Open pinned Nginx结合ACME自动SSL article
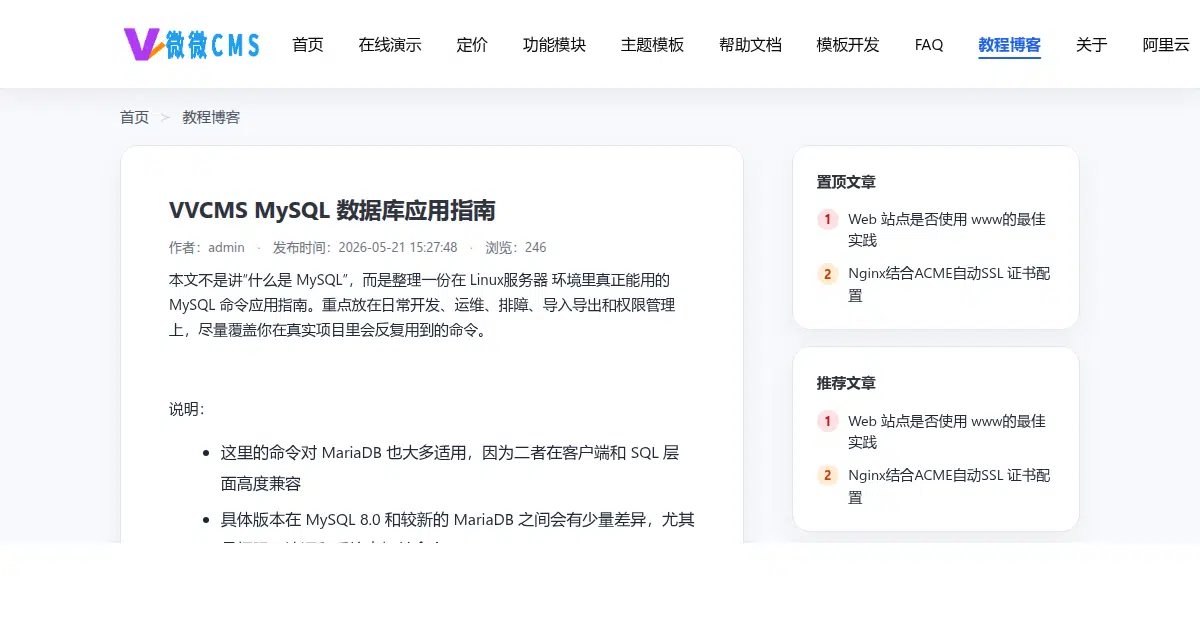The width and height of the screenshot is (1200, 630). (948, 284)
